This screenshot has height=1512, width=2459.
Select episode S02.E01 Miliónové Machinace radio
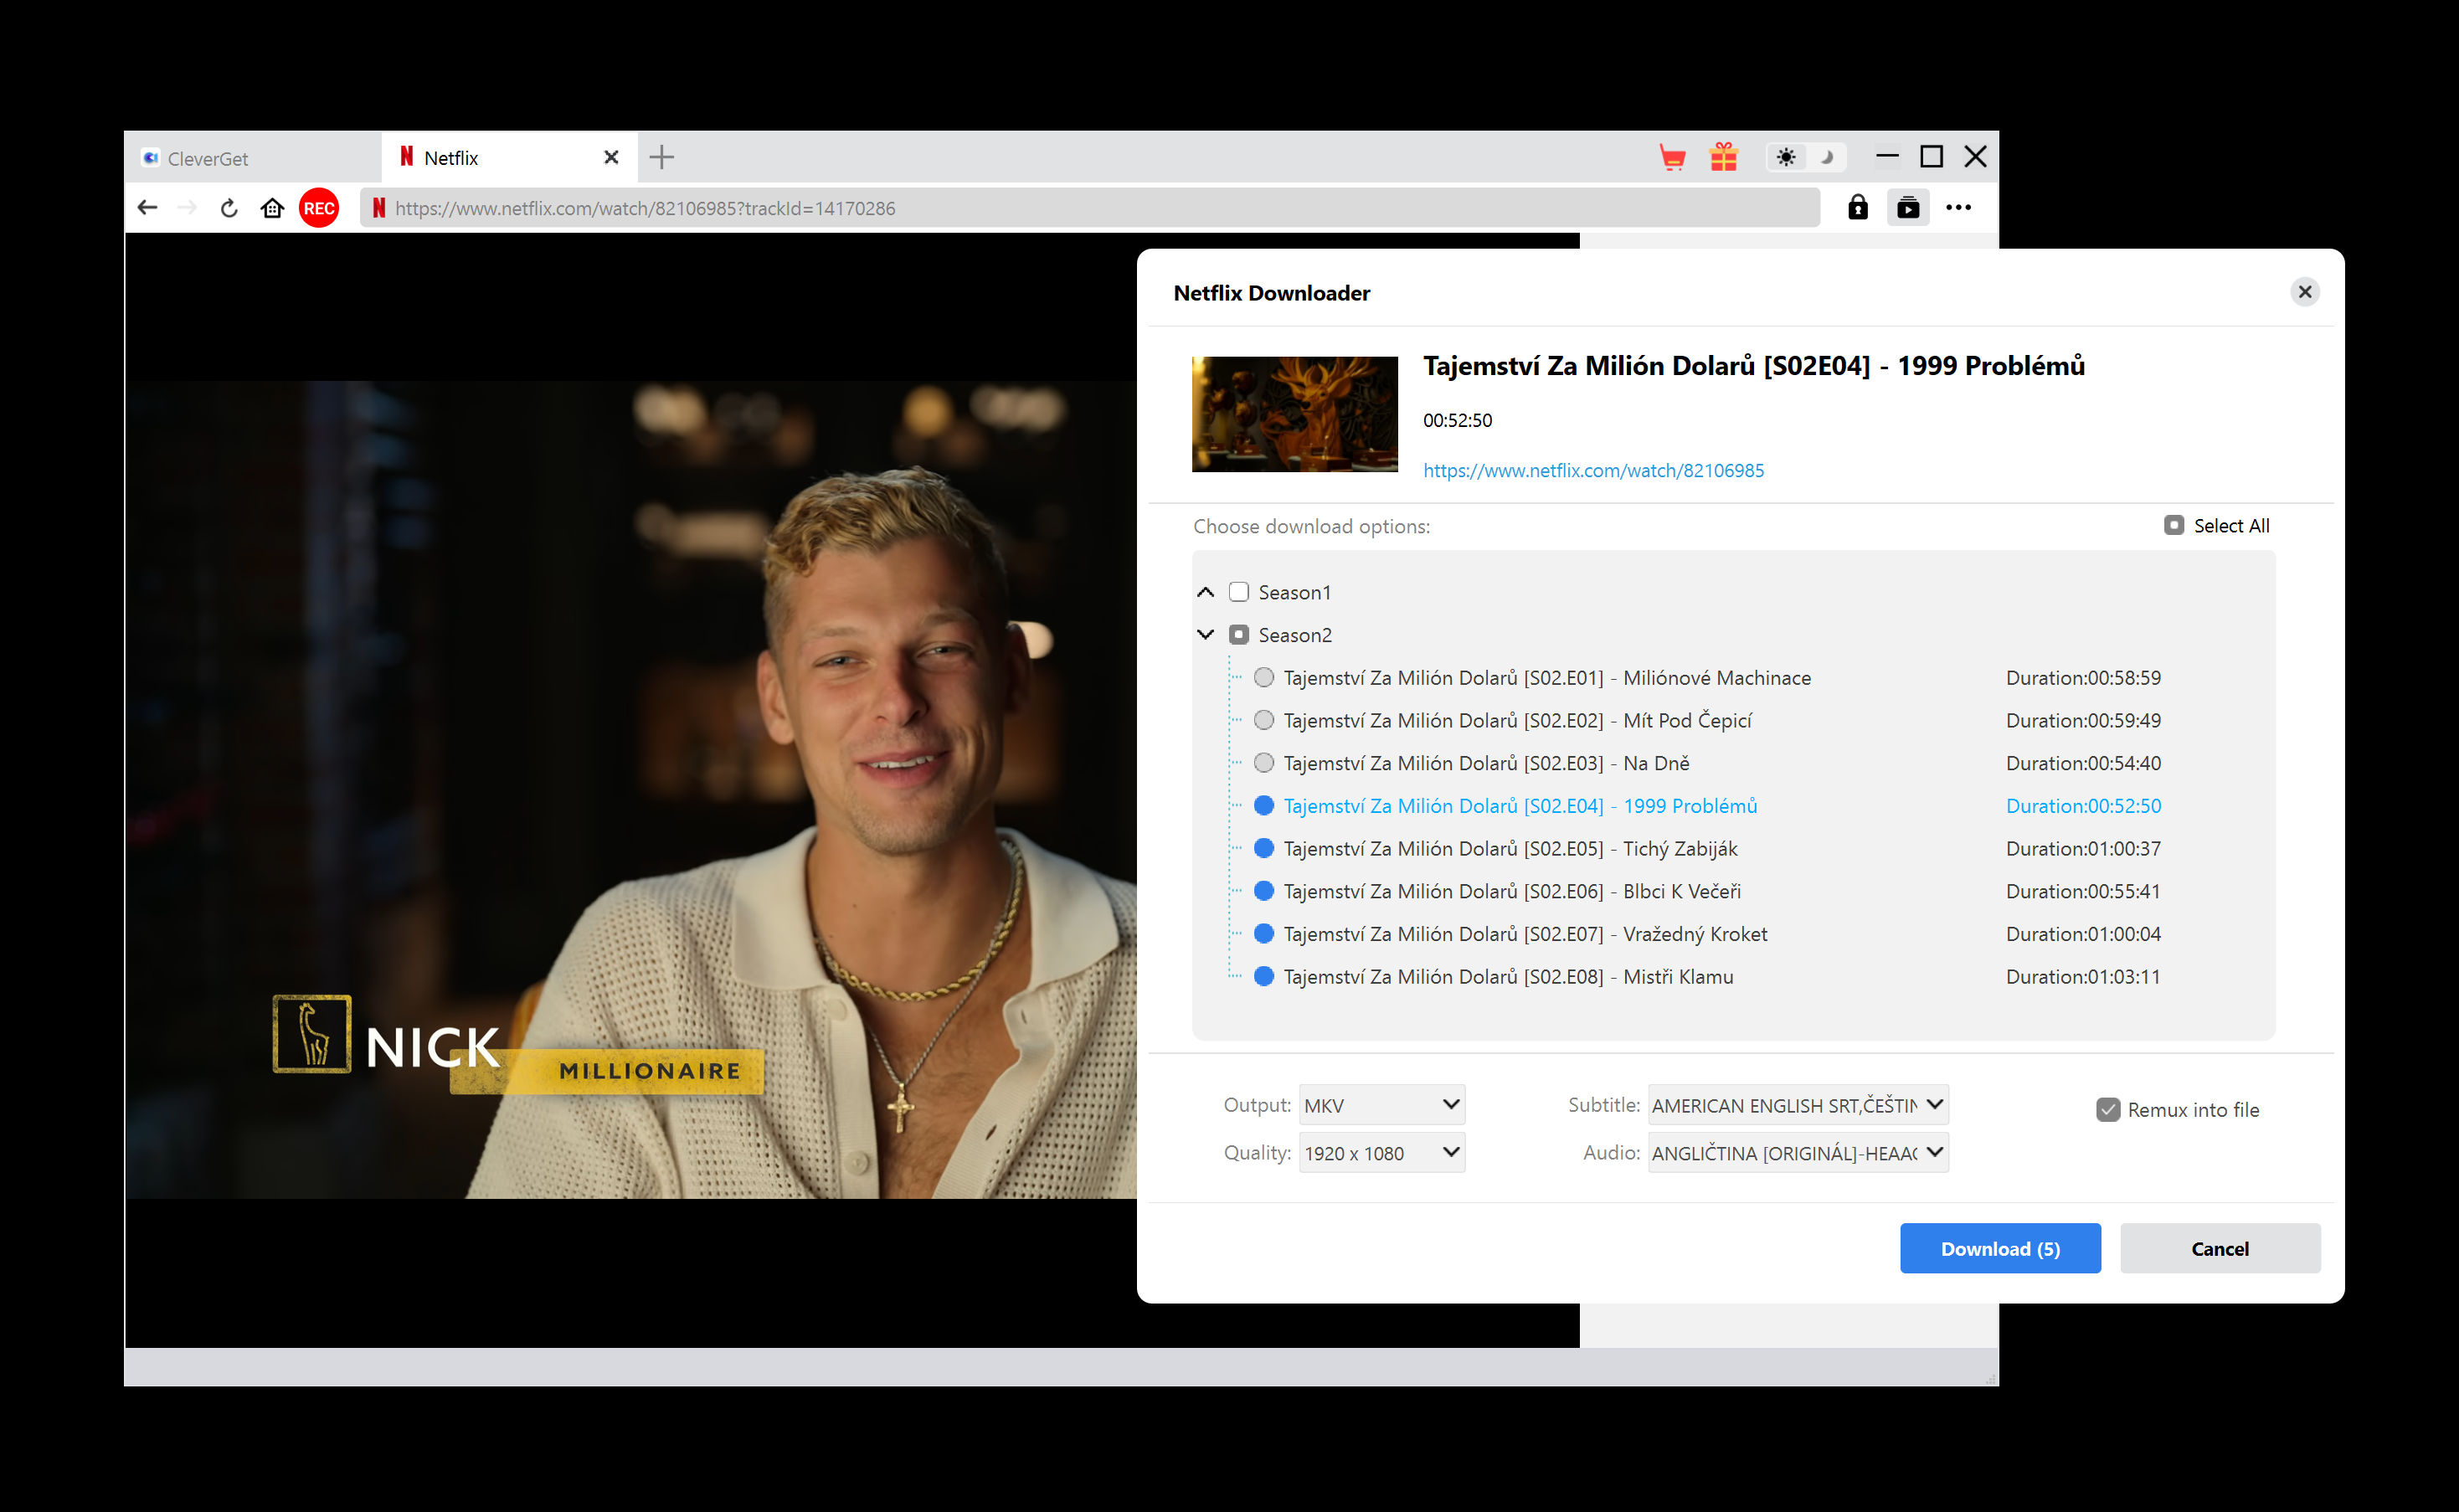(1264, 677)
